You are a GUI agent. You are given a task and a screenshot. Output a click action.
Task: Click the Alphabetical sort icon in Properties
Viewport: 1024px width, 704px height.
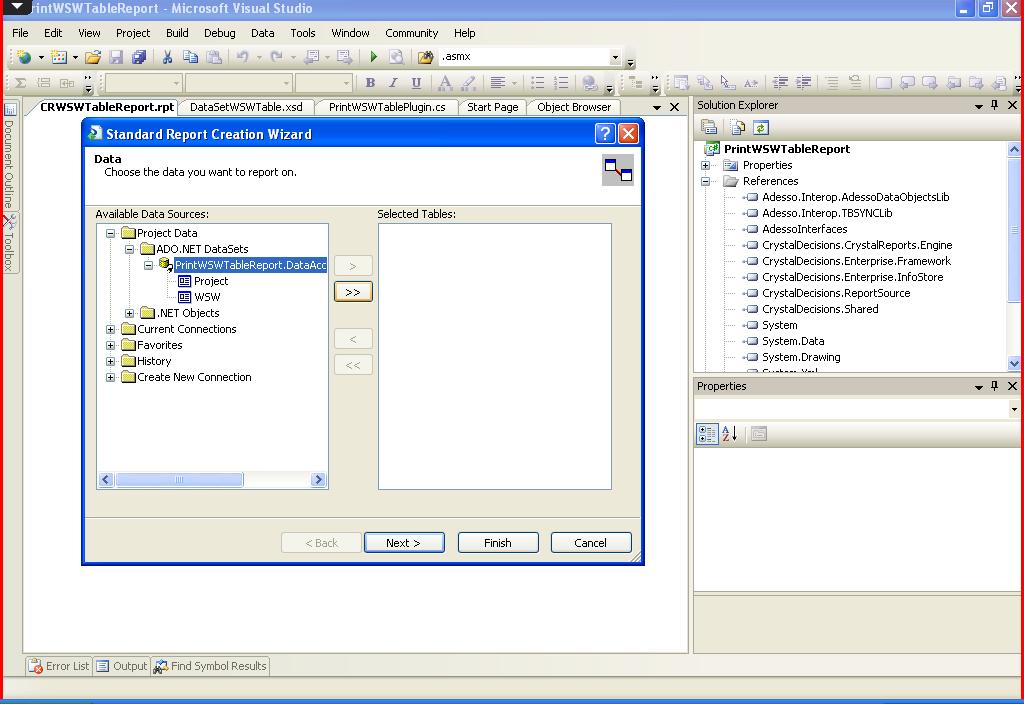coord(730,434)
